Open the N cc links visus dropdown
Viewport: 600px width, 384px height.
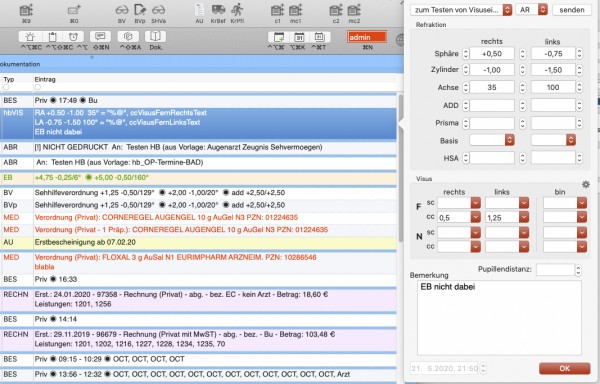pos(524,247)
